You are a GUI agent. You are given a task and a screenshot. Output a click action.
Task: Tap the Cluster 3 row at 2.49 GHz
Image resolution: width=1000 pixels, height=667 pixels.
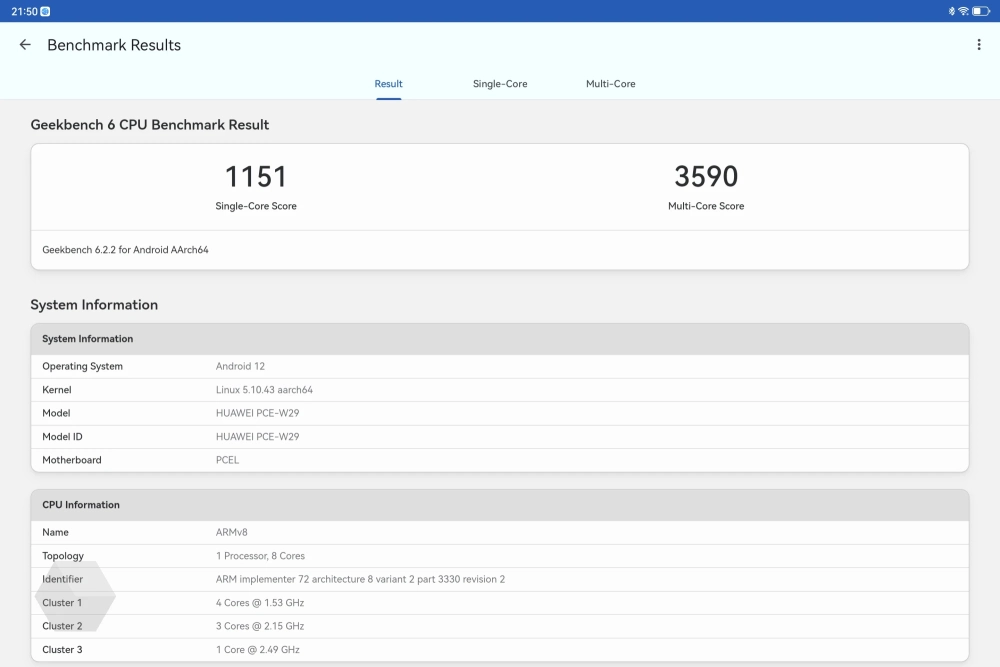tap(500, 650)
